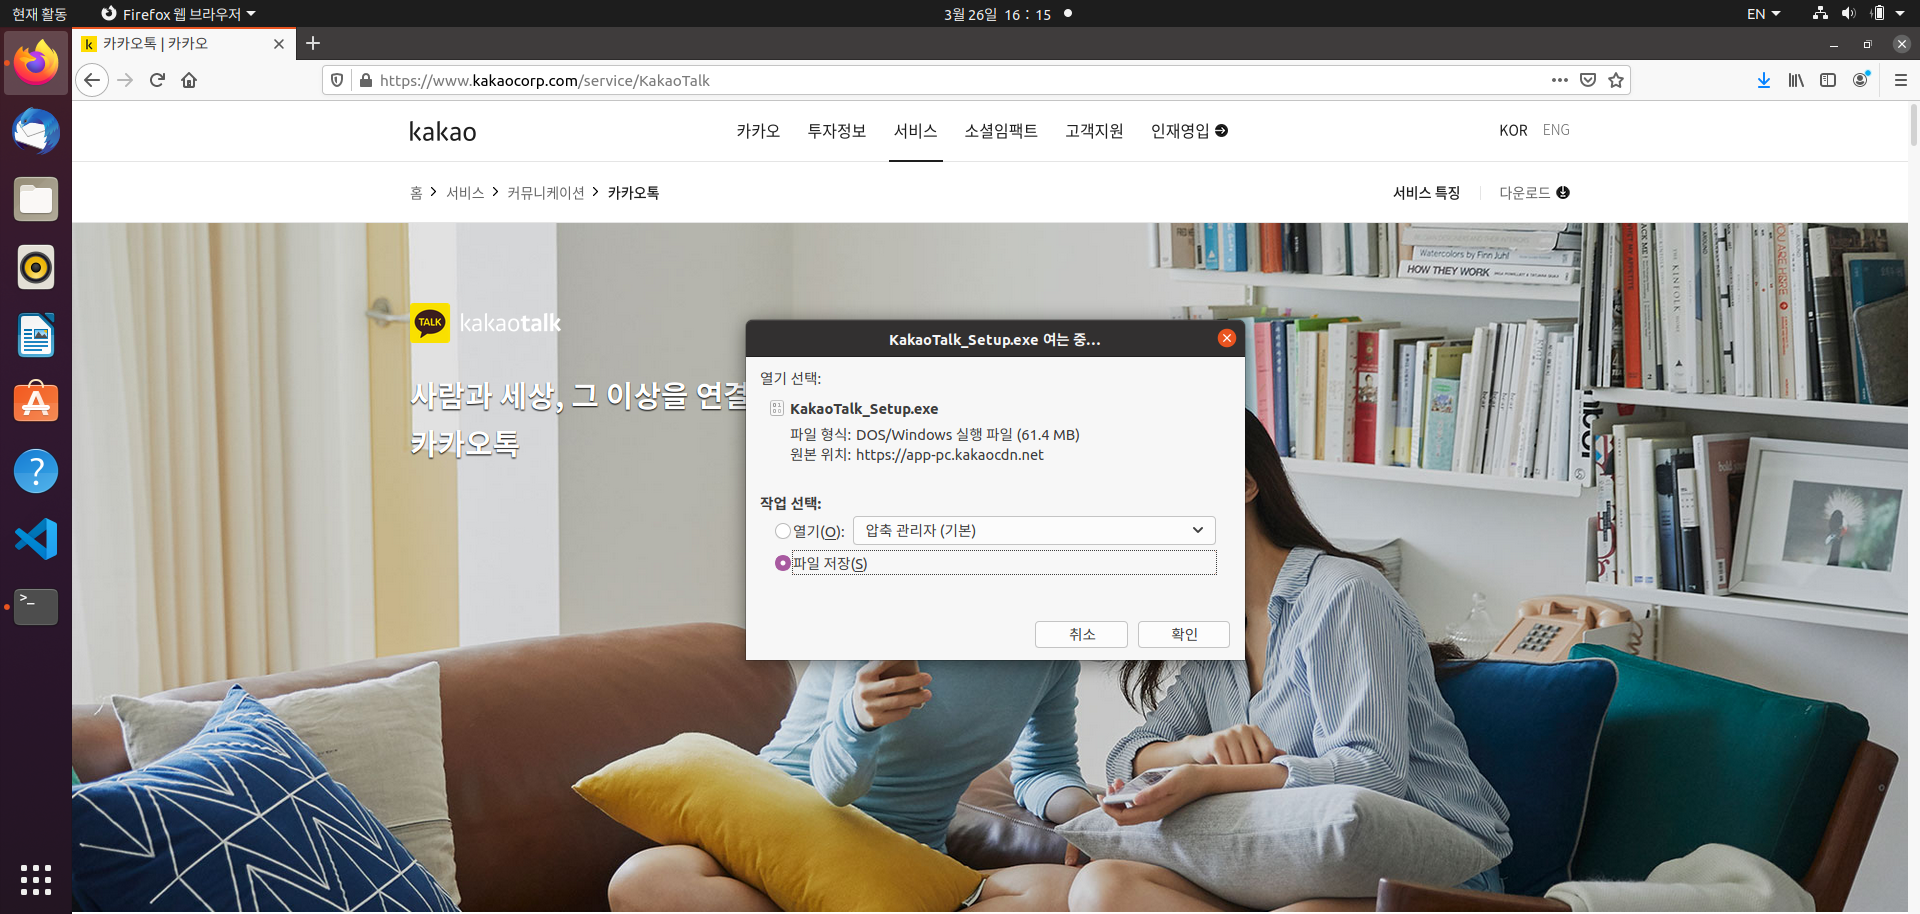Launch Firefox from the dock
The height and width of the screenshot is (914, 1920).
click(x=36, y=63)
